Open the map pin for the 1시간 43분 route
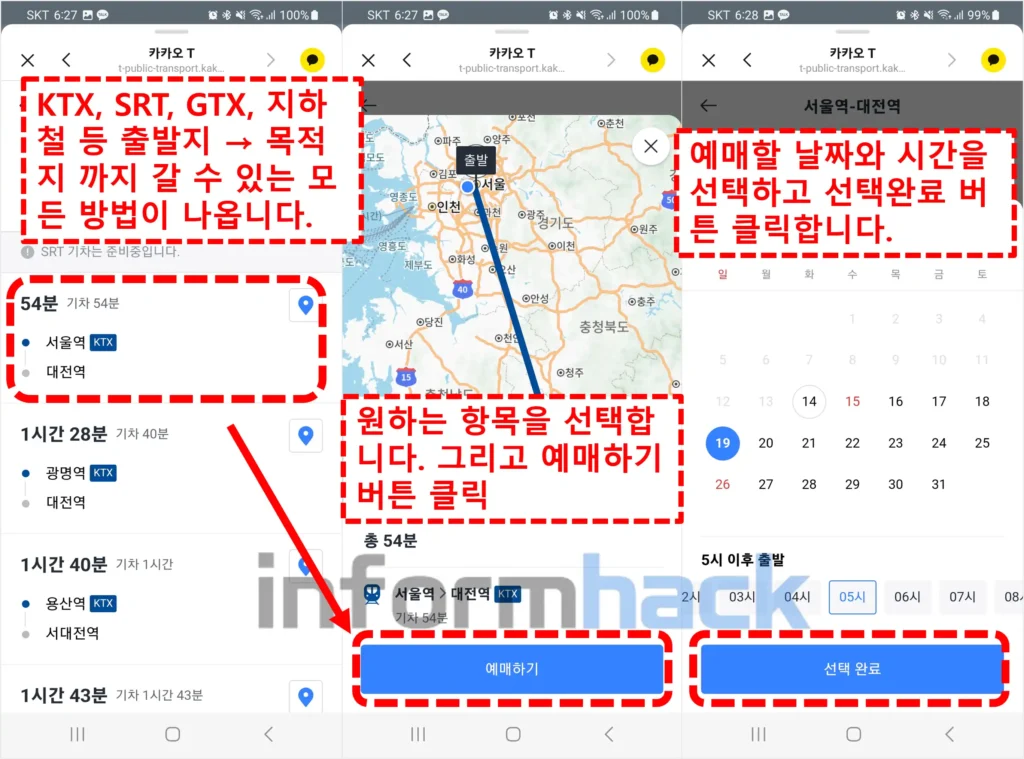This screenshot has height=759, width=1024. (x=306, y=696)
